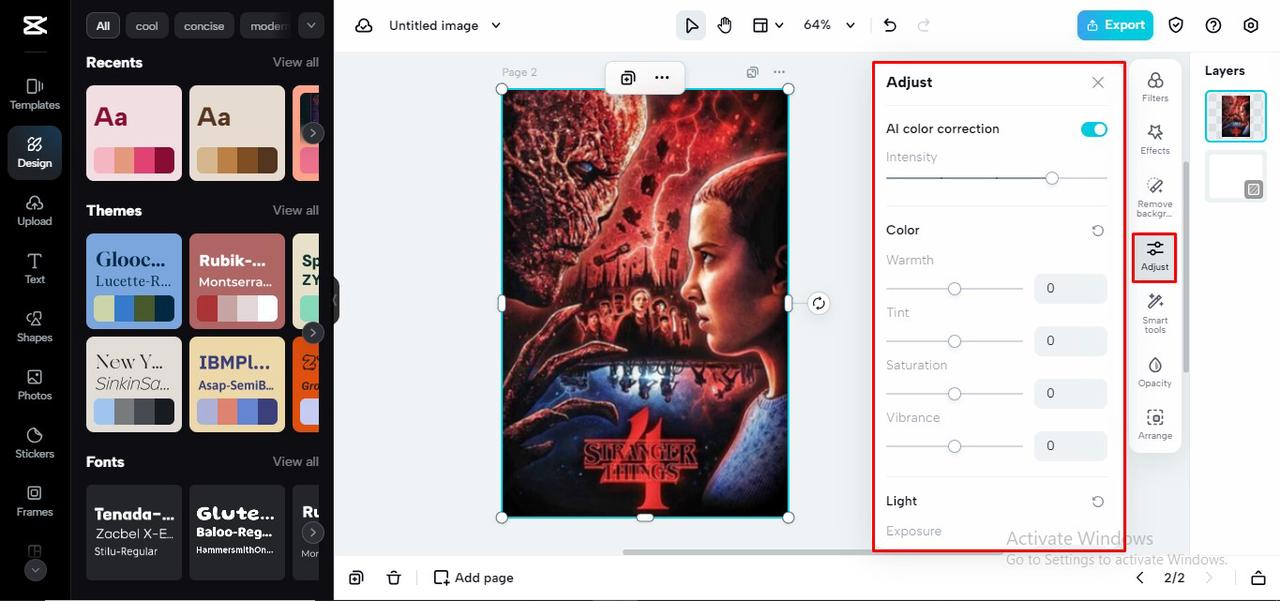Image resolution: width=1280 pixels, height=601 pixels.
Task: Select the cool style tag
Action: coord(147,26)
